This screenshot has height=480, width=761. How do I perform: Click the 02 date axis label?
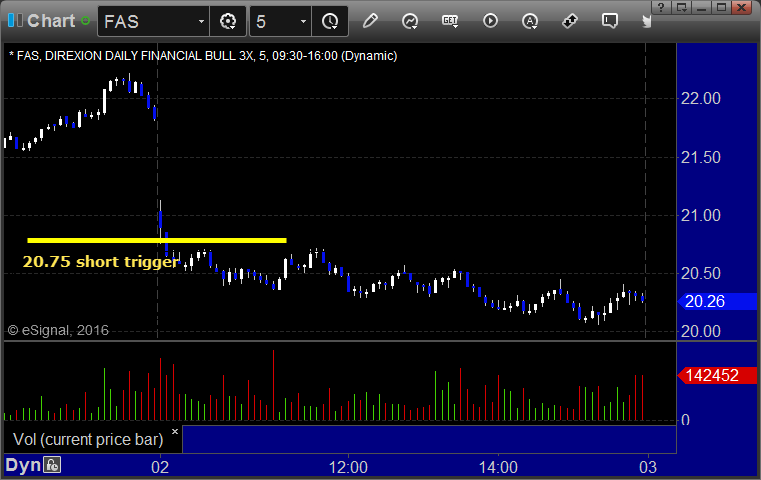pyautogui.click(x=160, y=467)
